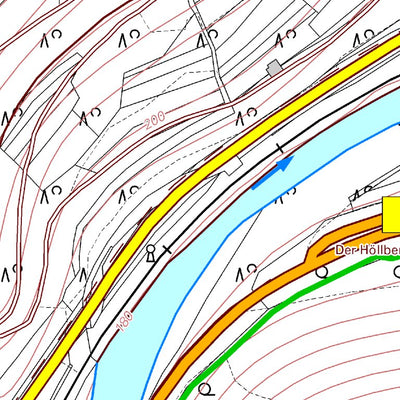This screenshot has height=400, width=400.
Task: Select the green hiking trail line
Action: (x=287, y=305)
